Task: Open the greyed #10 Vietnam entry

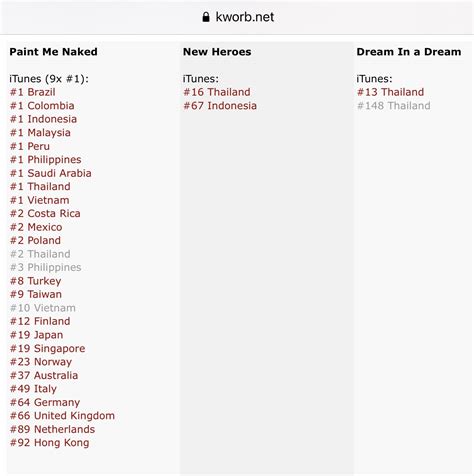Action: 43,308
